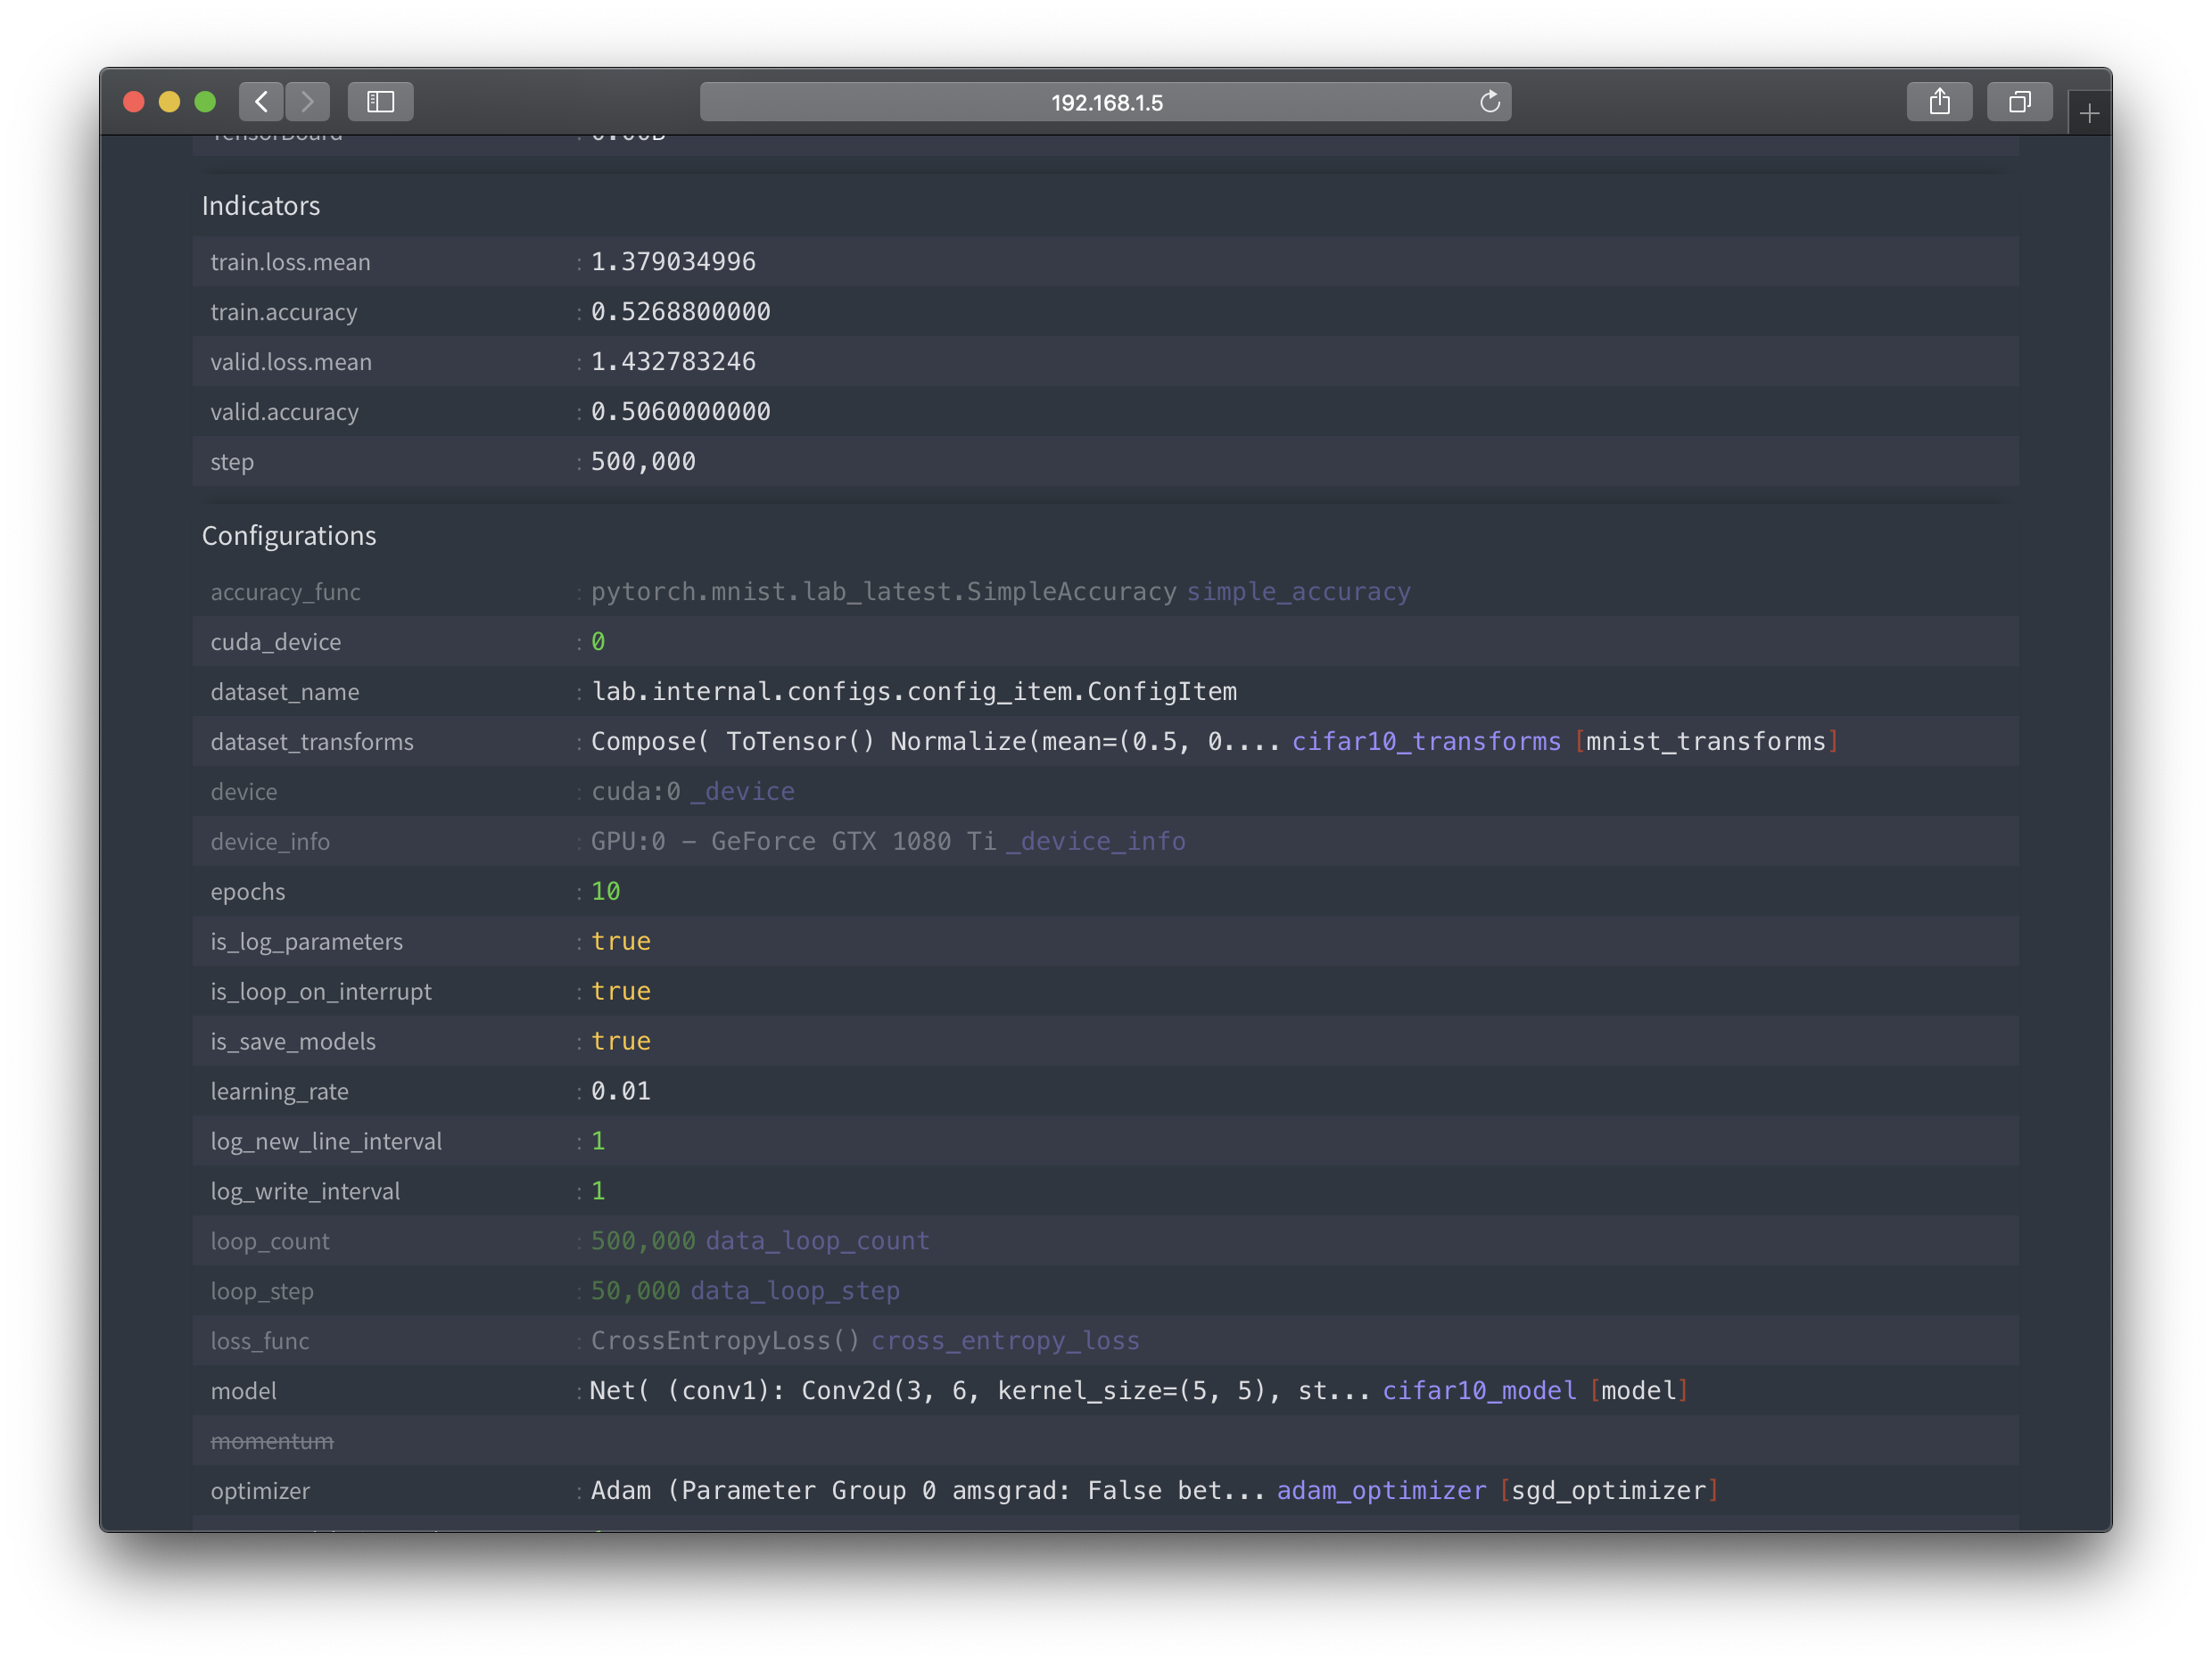Open the adam_optimizer link
Screen dimensions: 2212x1664
point(1381,1489)
